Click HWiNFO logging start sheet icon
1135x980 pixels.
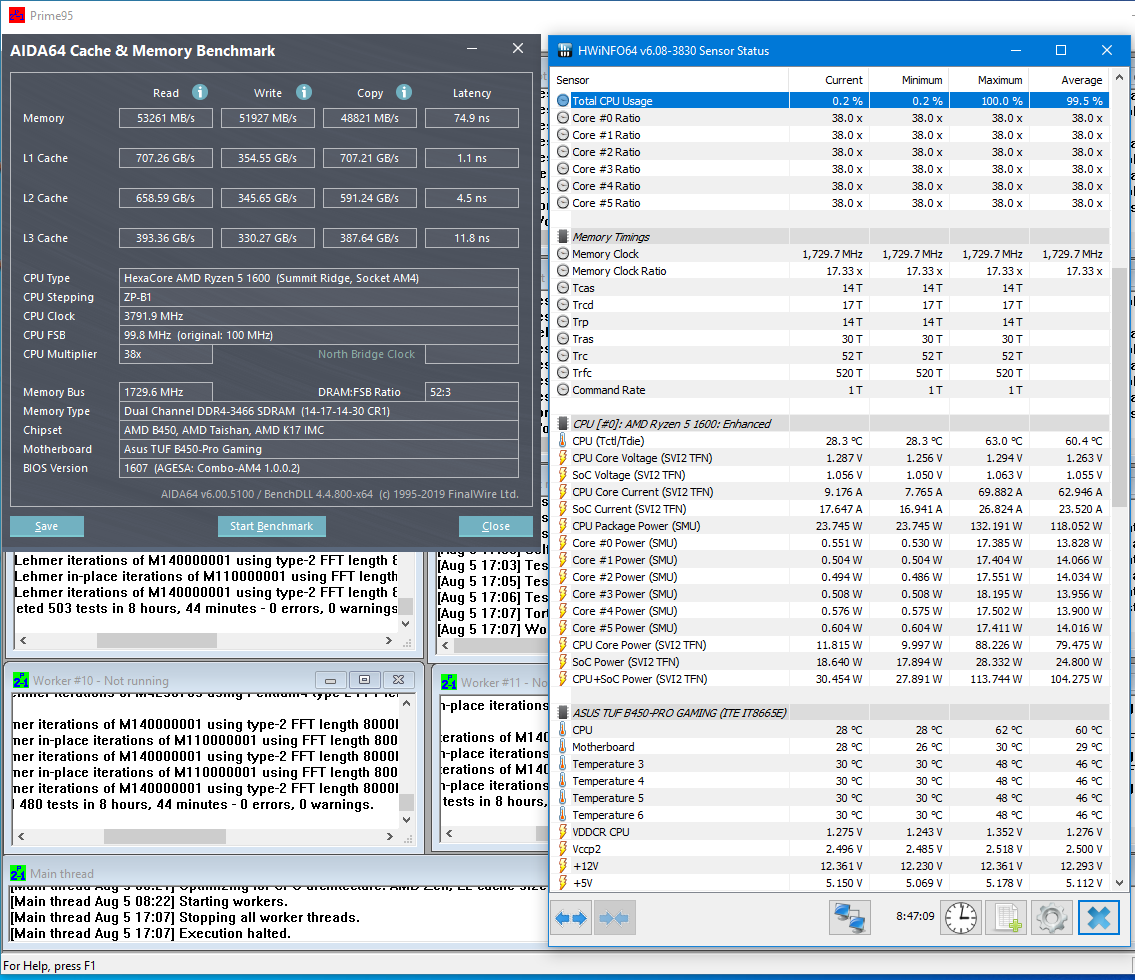1008,918
